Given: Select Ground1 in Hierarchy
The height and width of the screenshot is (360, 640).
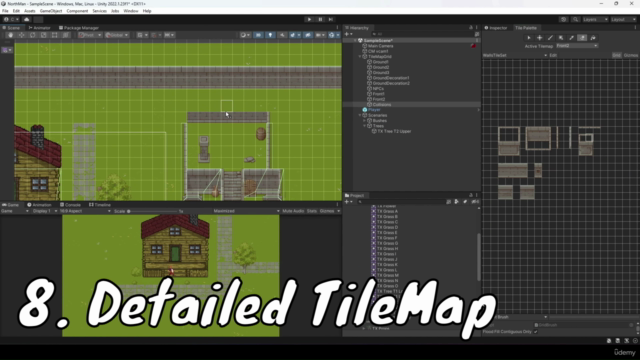Looking at the screenshot, I should (x=380, y=62).
